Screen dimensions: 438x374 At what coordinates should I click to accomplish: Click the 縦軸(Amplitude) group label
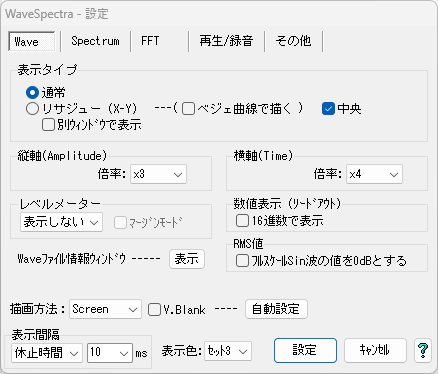click(x=62, y=156)
